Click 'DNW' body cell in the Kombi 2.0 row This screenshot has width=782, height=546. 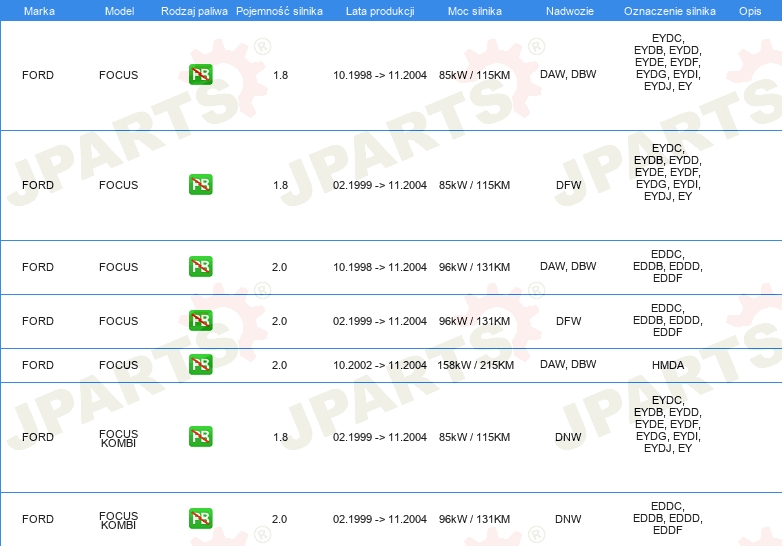coord(568,519)
